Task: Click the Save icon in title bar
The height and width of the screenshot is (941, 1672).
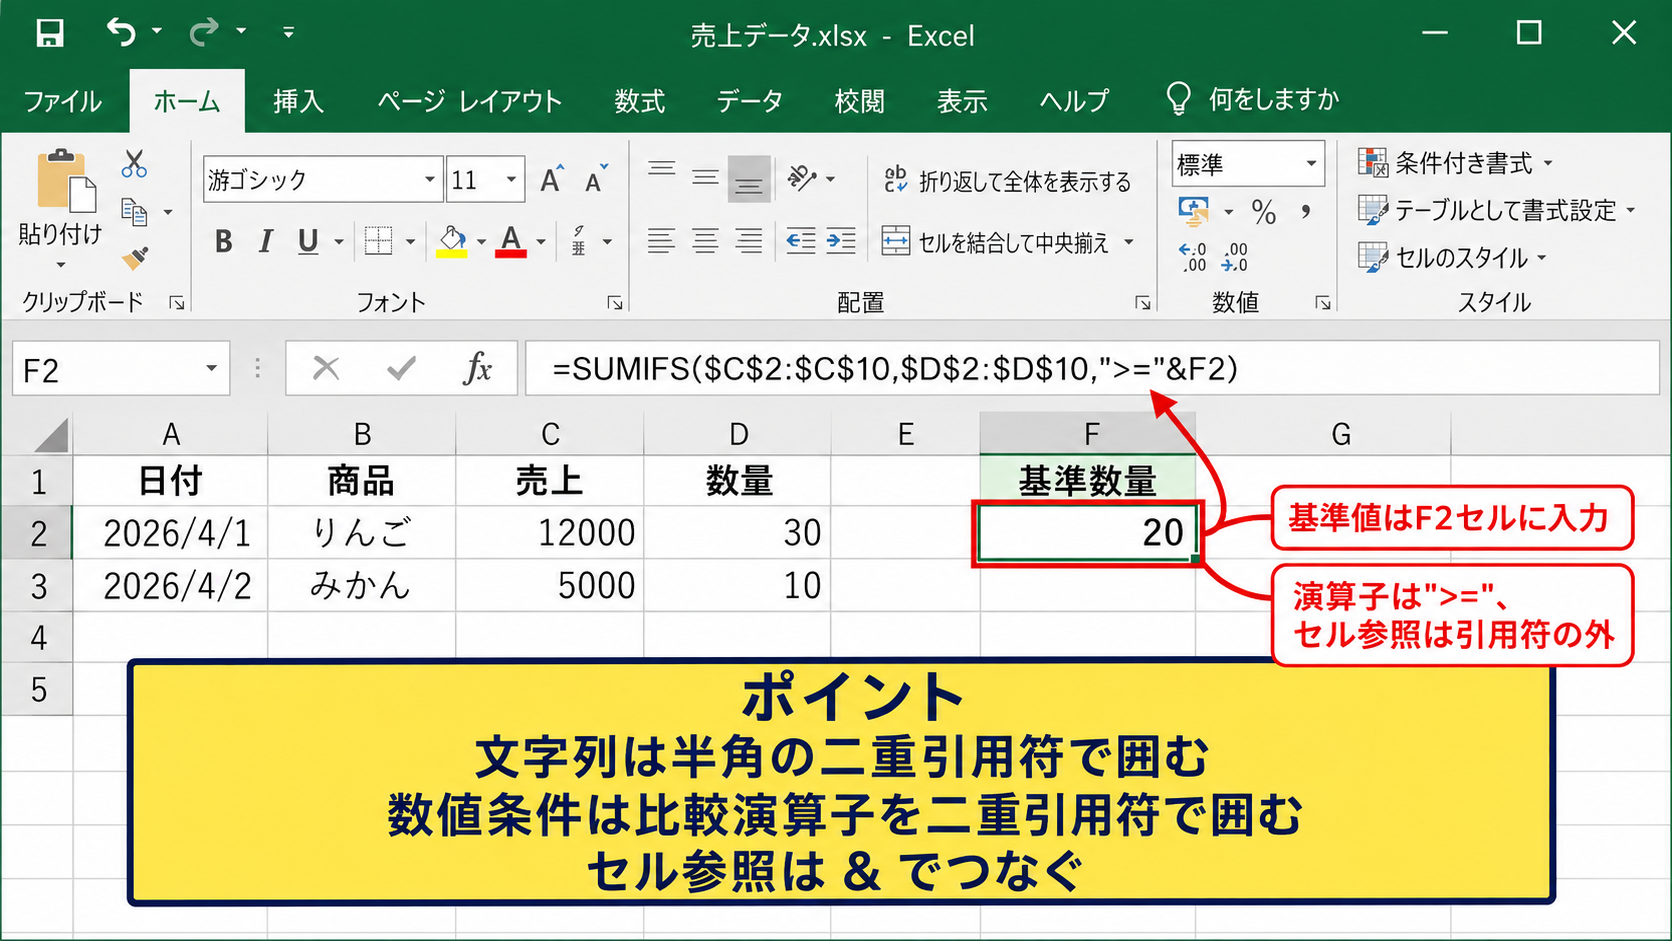Action: [x=49, y=33]
